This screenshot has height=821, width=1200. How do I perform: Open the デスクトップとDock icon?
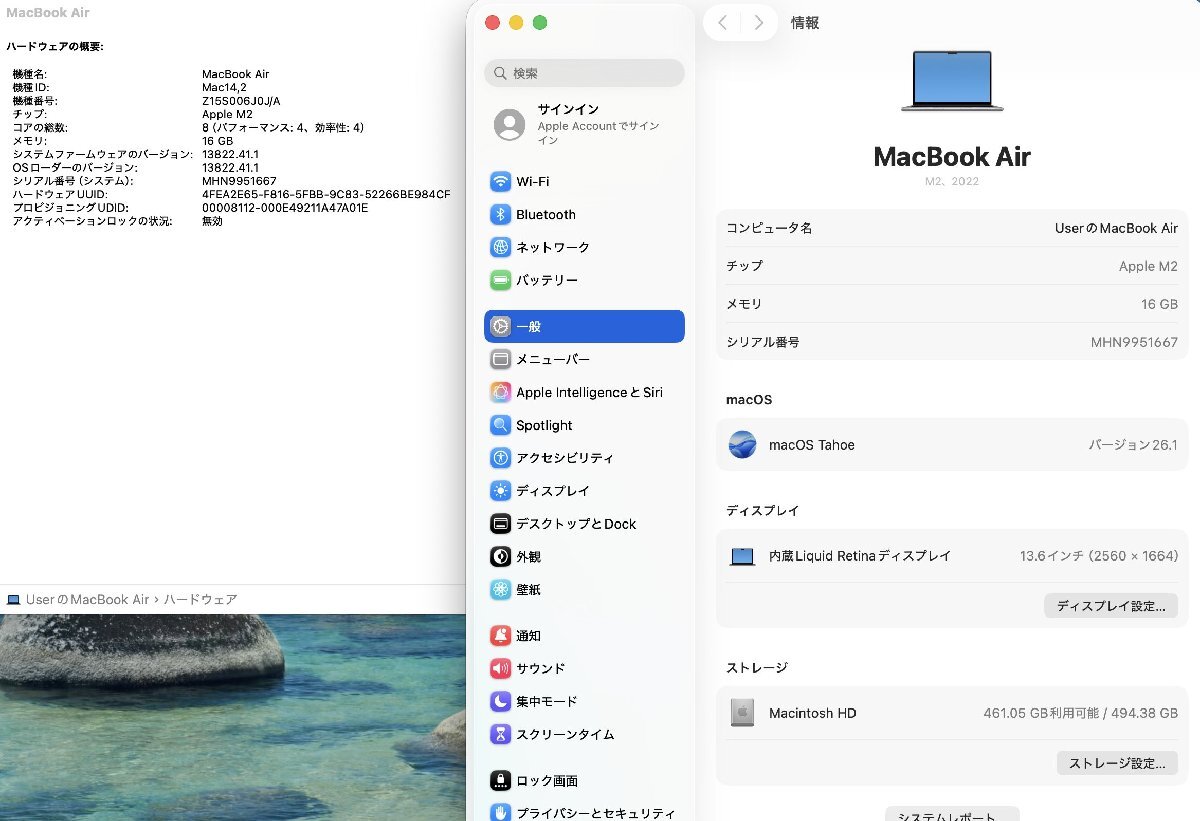501,524
